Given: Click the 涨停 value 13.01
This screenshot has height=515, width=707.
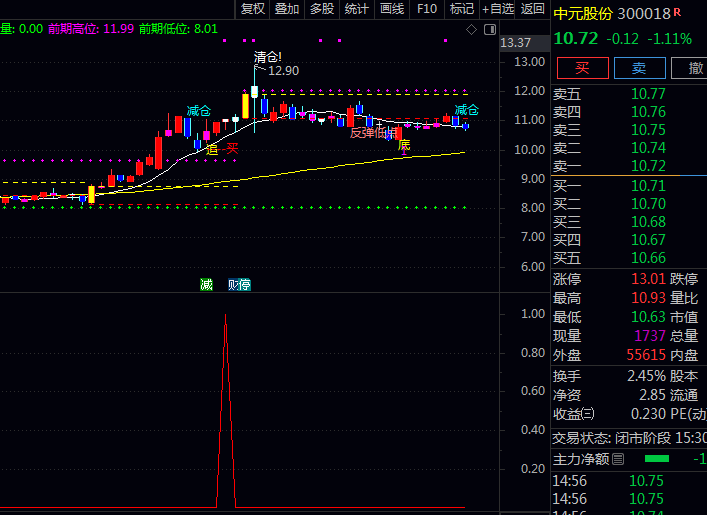Looking at the screenshot, I should (648, 279).
